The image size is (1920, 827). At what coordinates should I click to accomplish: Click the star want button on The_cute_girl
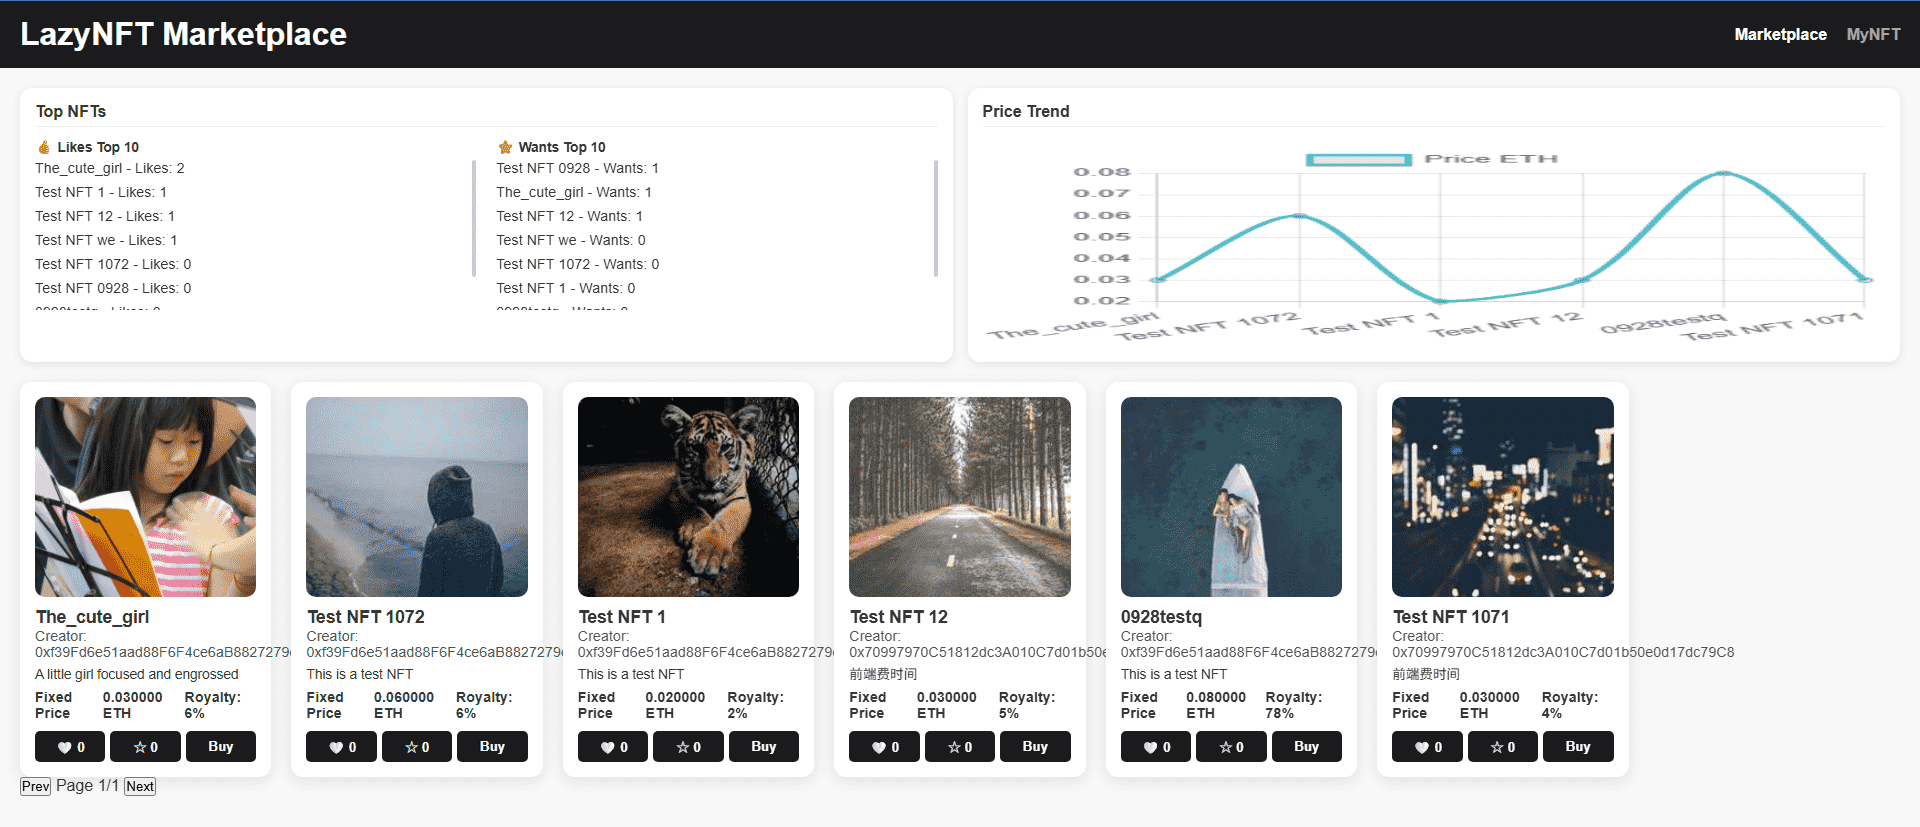(145, 747)
